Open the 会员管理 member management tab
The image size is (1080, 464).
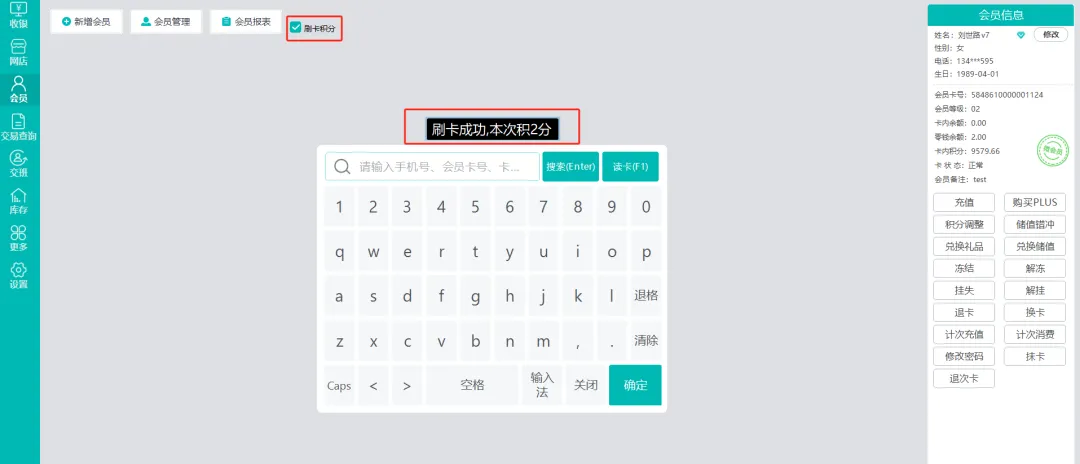pyautogui.click(x=165, y=21)
